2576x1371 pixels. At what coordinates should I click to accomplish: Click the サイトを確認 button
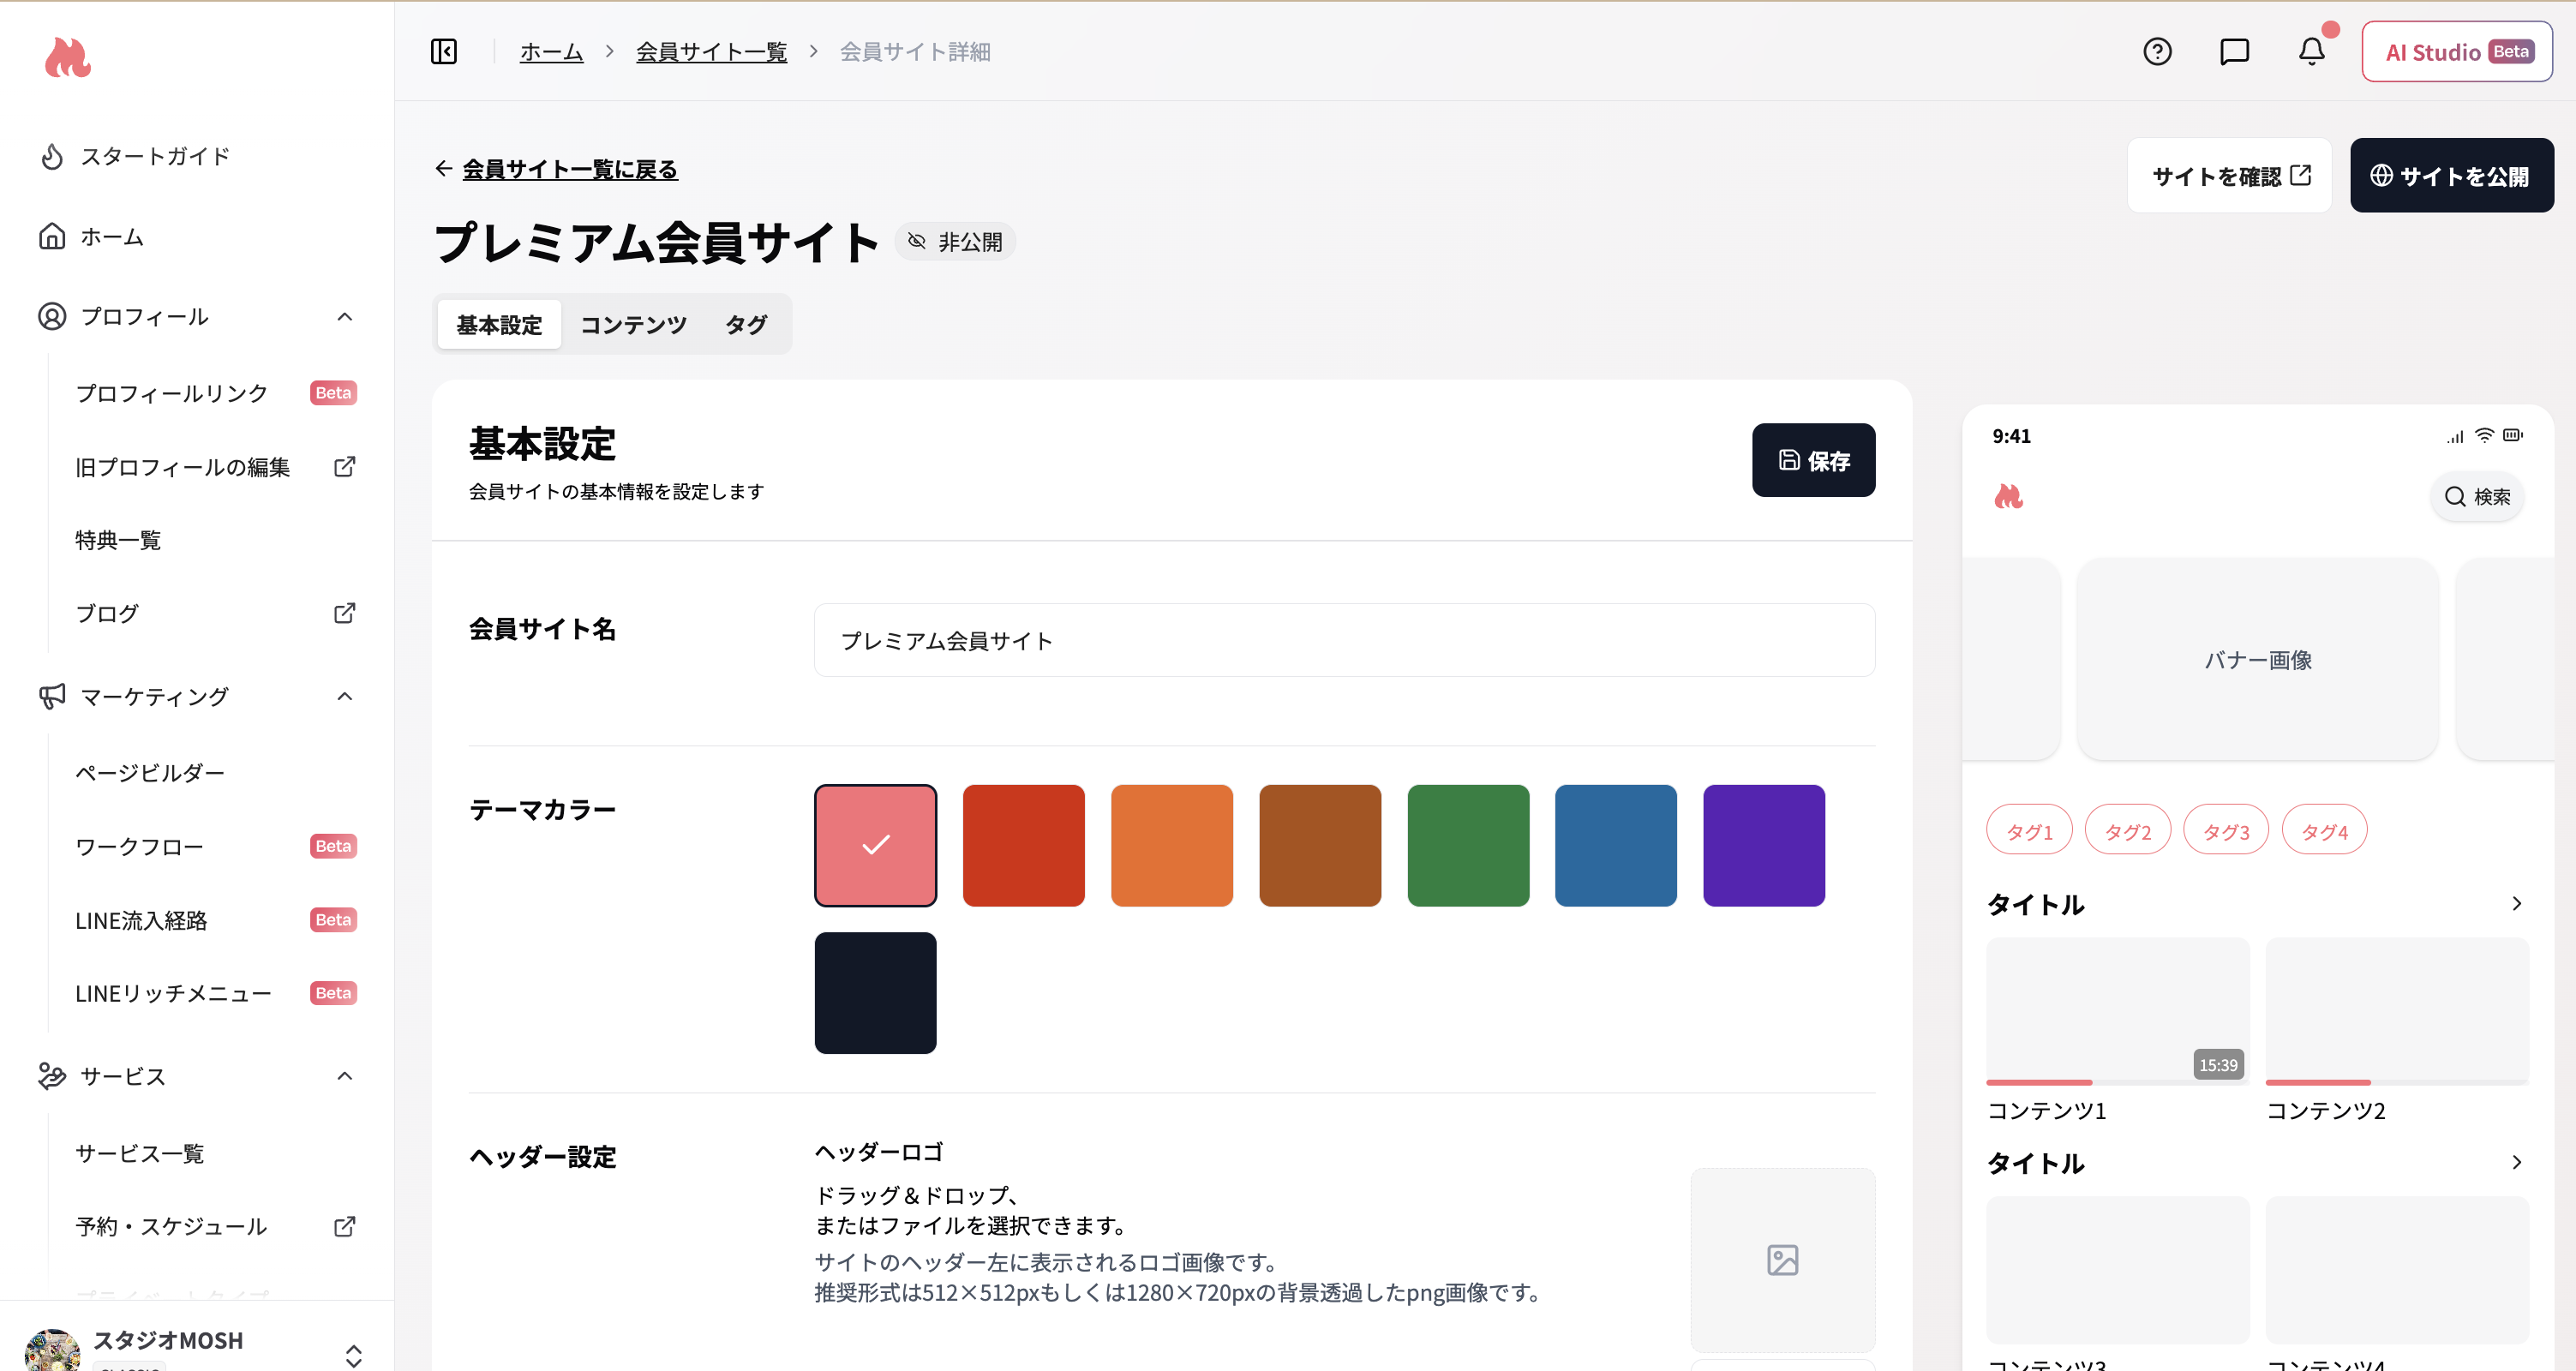click(x=2229, y=175)
